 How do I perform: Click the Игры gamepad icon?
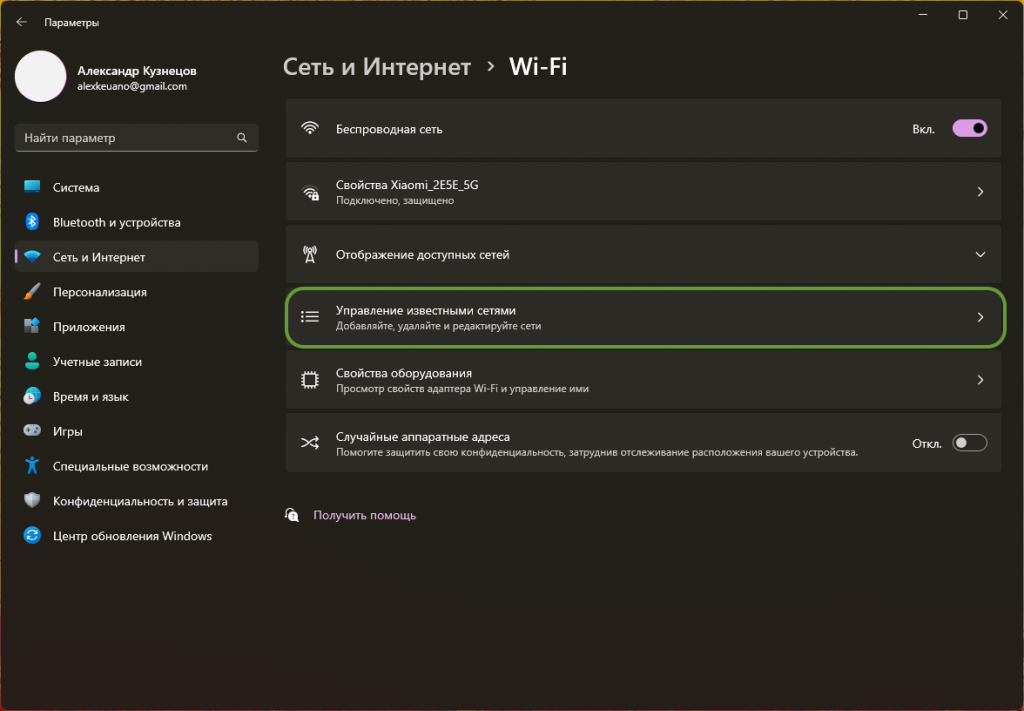click(32, 431)
